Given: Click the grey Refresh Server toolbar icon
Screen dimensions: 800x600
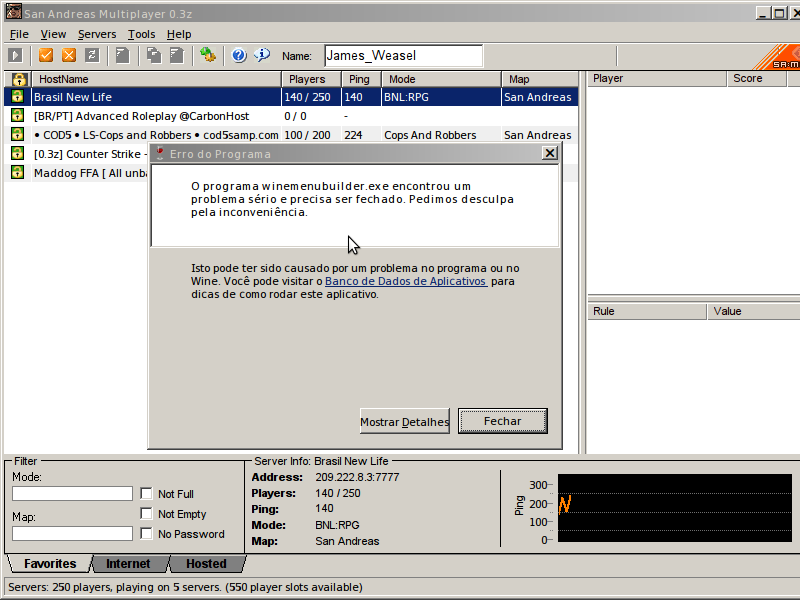Looking at the screenshot, I should (92, 55).
